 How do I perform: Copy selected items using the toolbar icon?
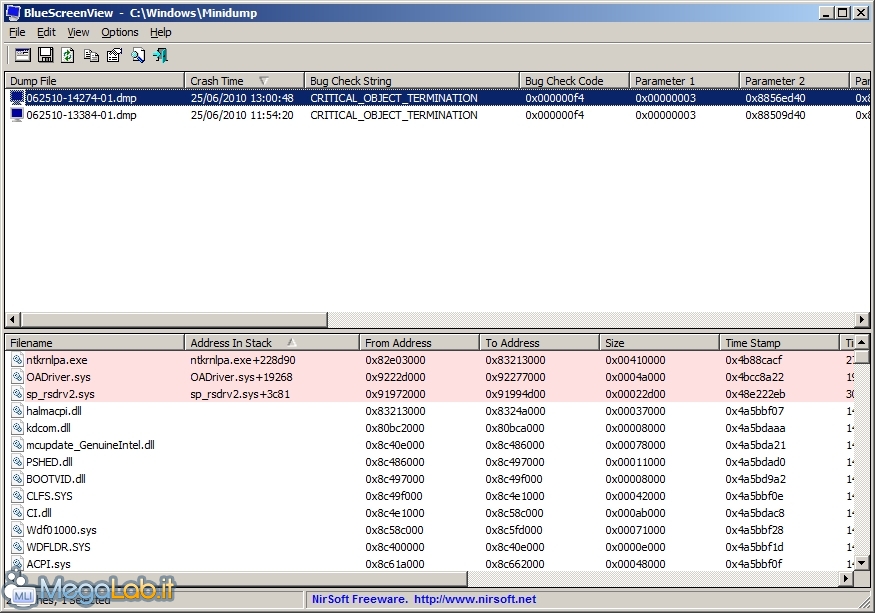click(x=91, y=55)
